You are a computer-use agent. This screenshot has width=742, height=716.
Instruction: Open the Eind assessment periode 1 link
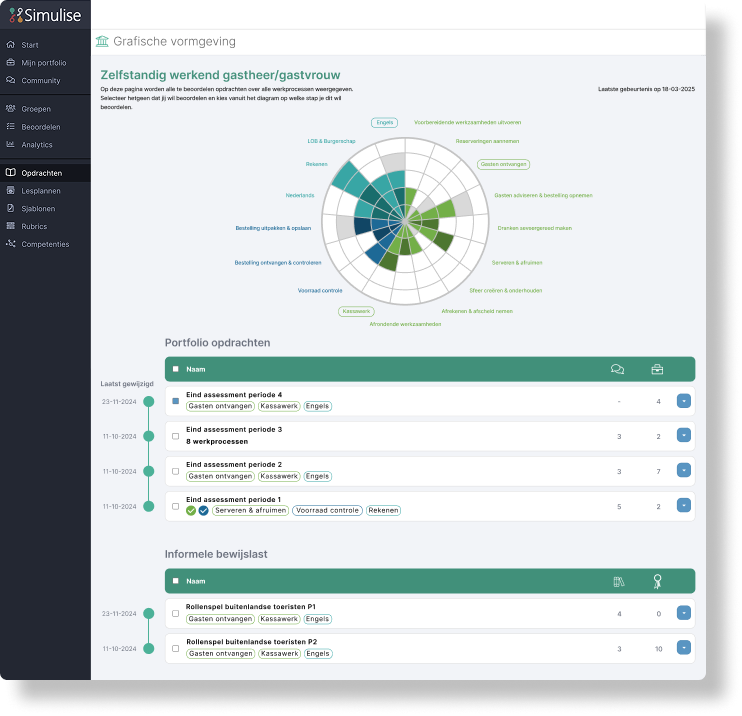[235, 499]
